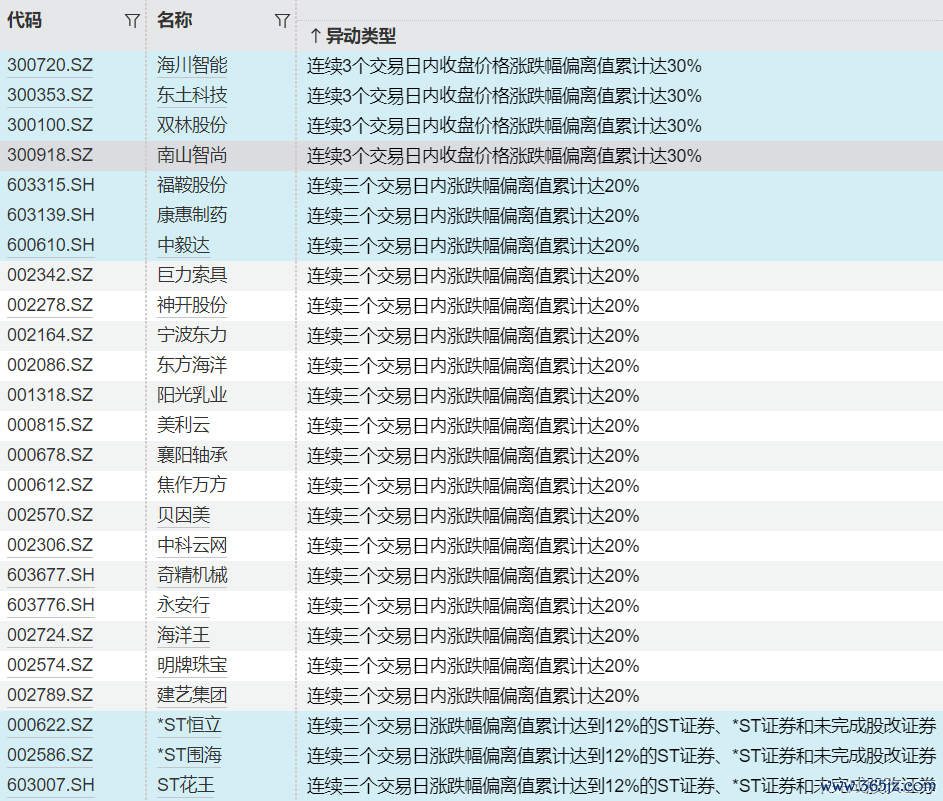Viewport: 943px width, 801px height.
Task: Open stock name 中毅达
Action: 183,245
